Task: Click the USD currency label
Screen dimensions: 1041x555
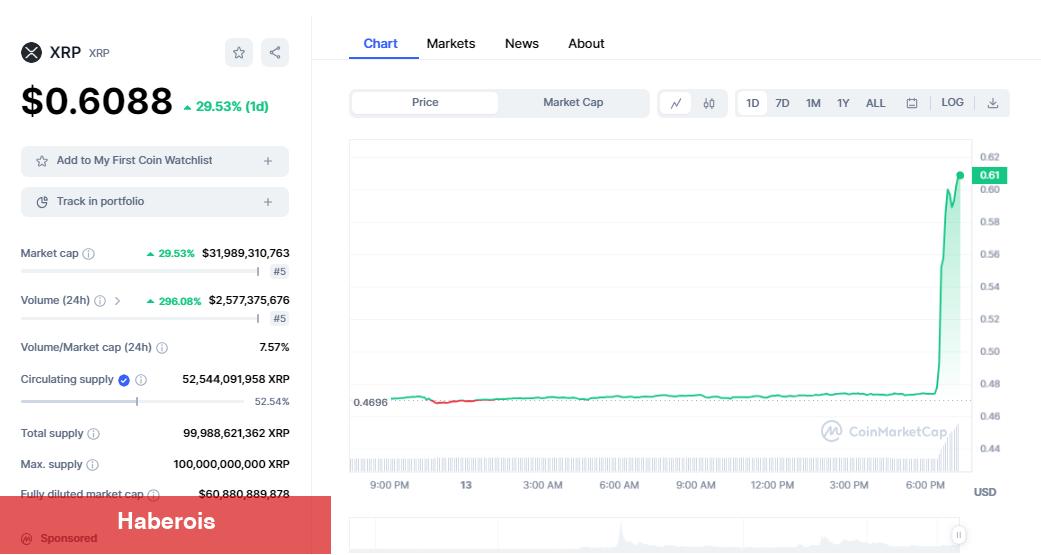Action: coord(985,492)
